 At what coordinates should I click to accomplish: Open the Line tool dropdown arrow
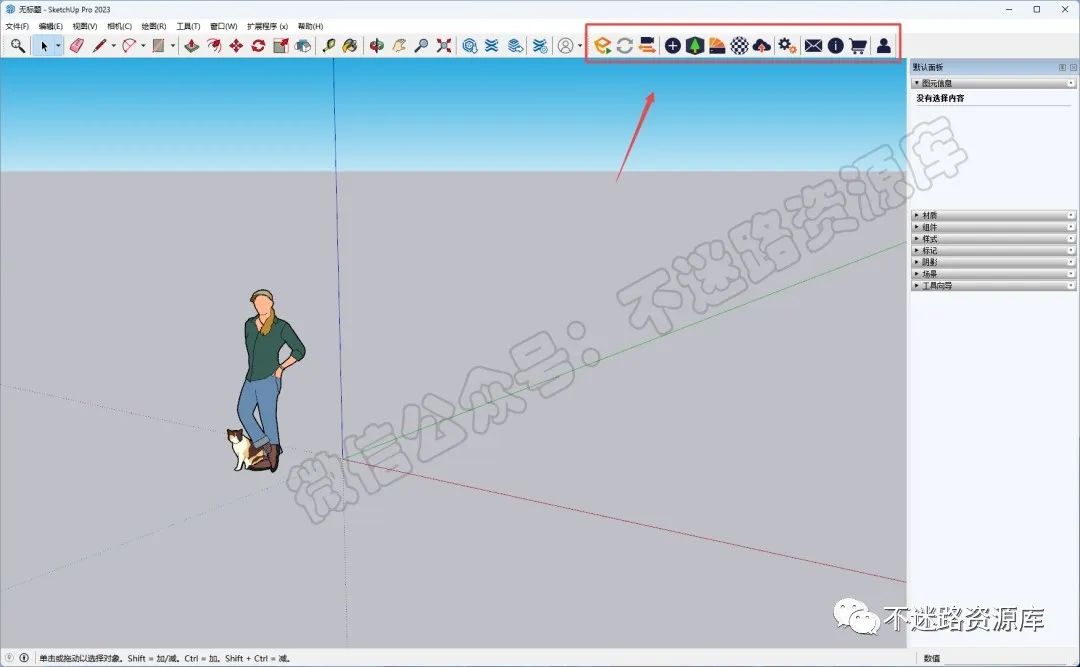tap(113, 45)
